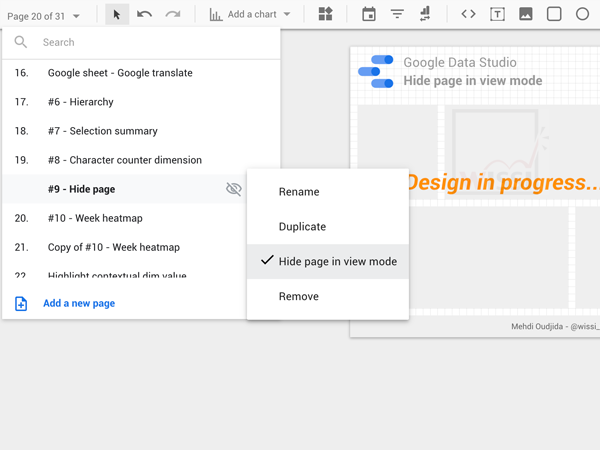Click the bar chart icon in toolbar
Image resolution: width=600 pixels, height=450 pixels.
pos(216,15)
